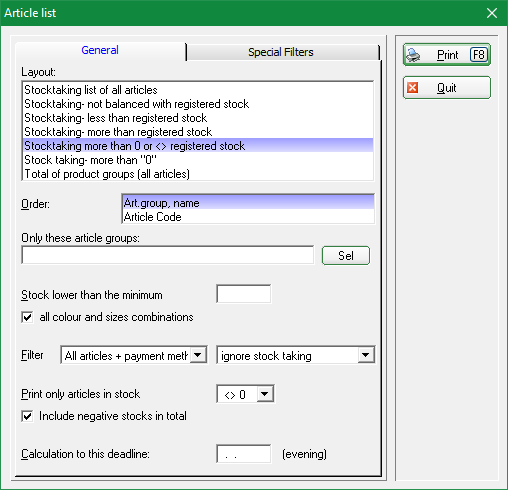Select the General tab
Screen dimensions: 508x490
coord(100,50)
